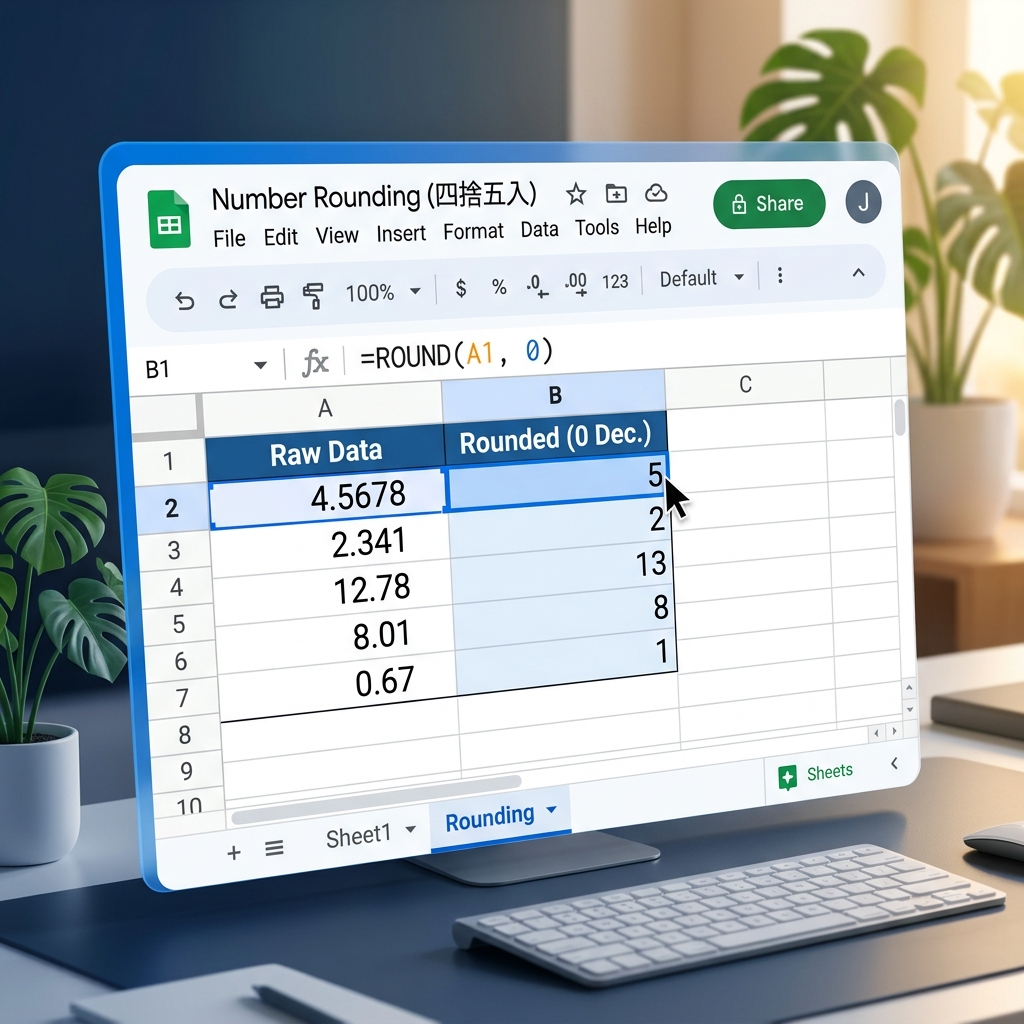
Task: Click the Undo icon
Action: click(185, 301)
